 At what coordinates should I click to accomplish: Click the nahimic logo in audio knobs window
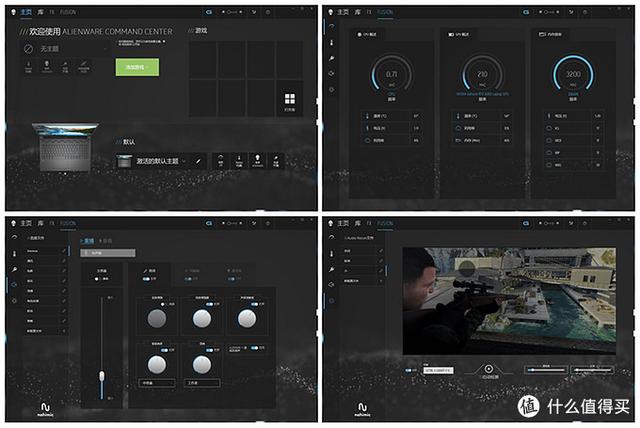pos(45,409)
